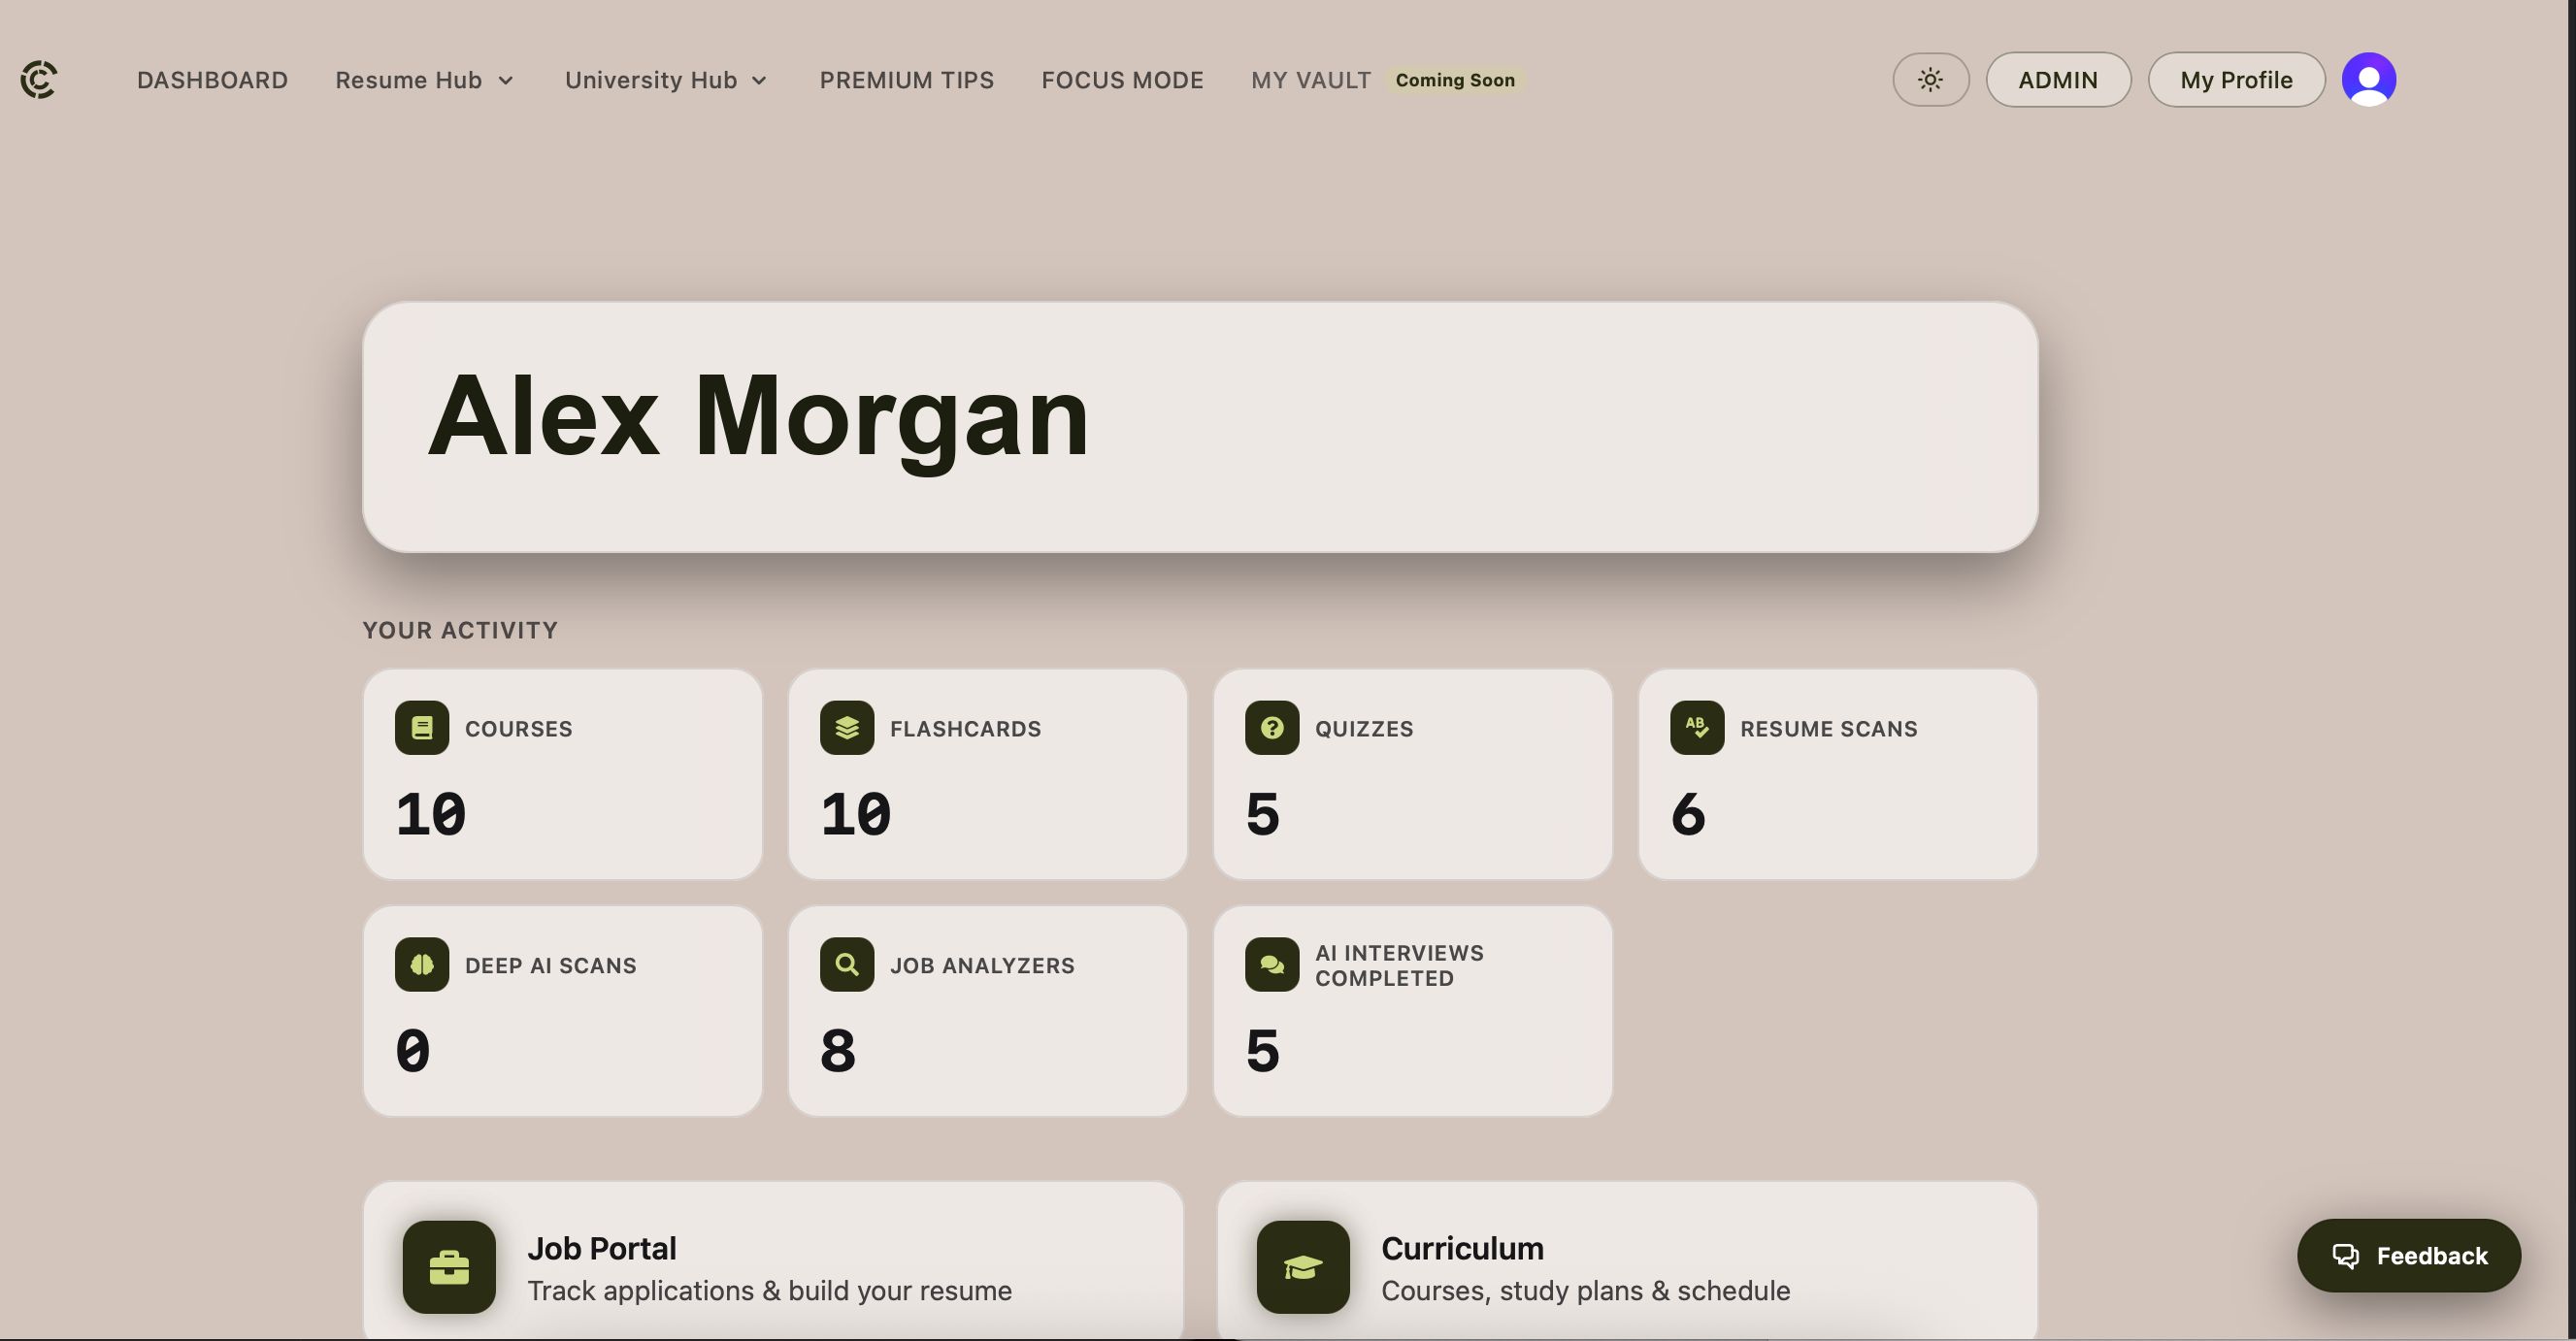This screenshot has width=2576, height=1341.
Task: Click the Your Activity section heading
Action: pyautogui.click(x=460, y=630)
